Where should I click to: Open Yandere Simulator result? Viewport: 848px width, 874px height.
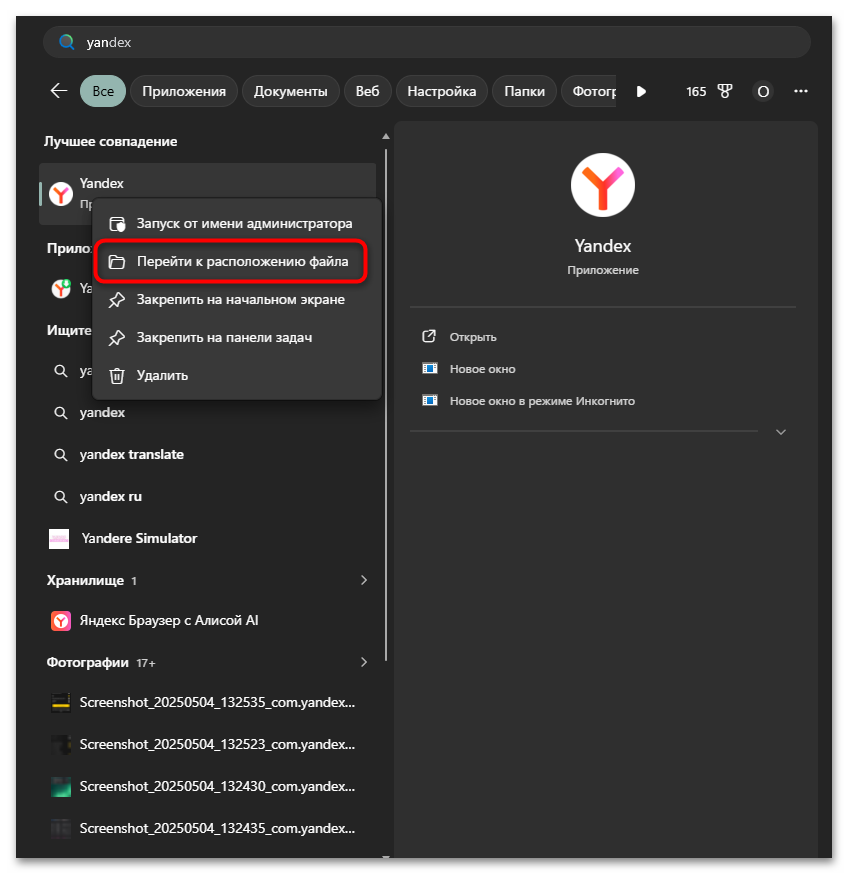207,538
